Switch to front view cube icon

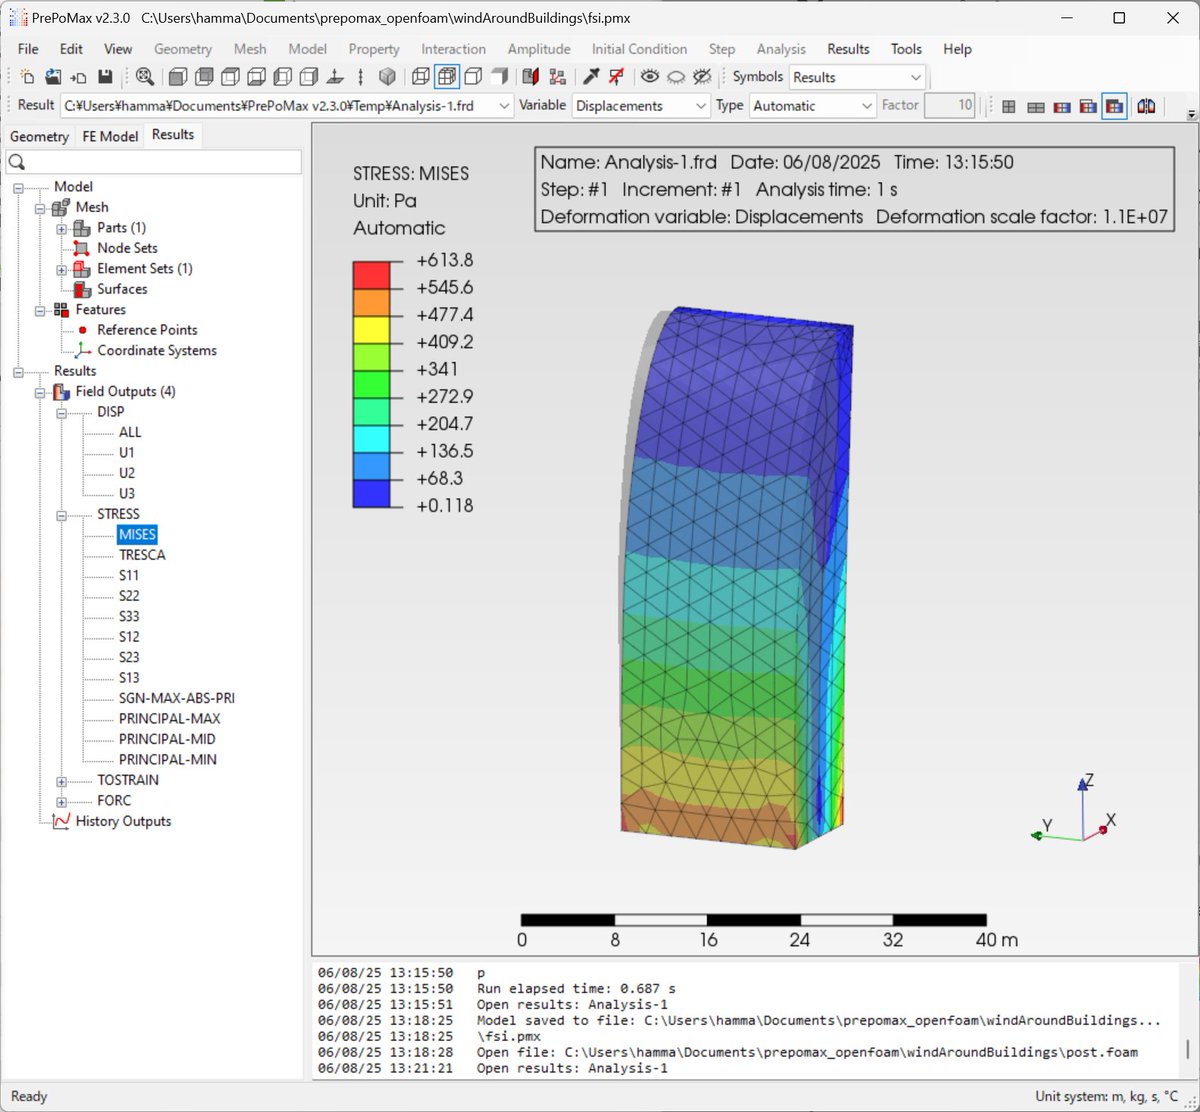click(178, 77)
